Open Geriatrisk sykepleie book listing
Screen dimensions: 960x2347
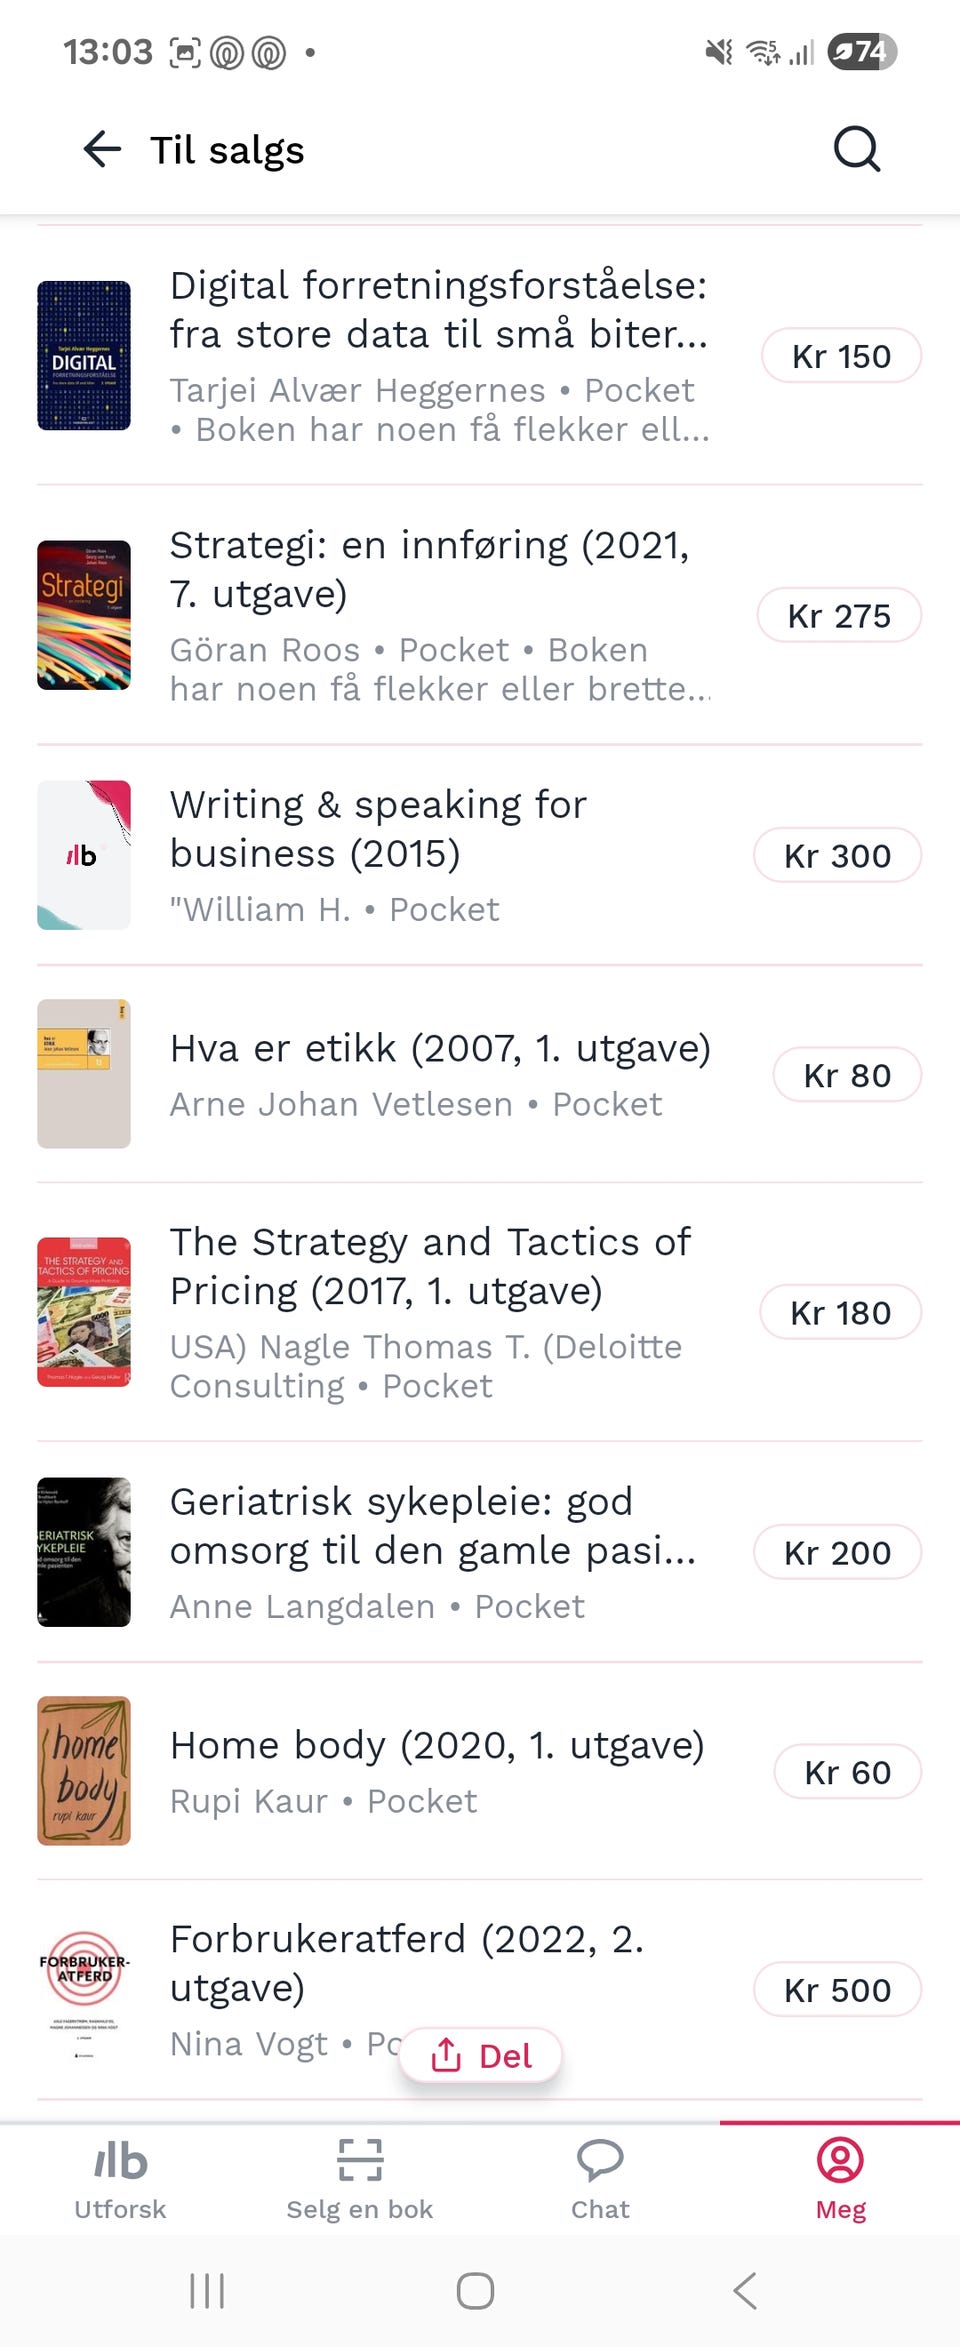432,1526
